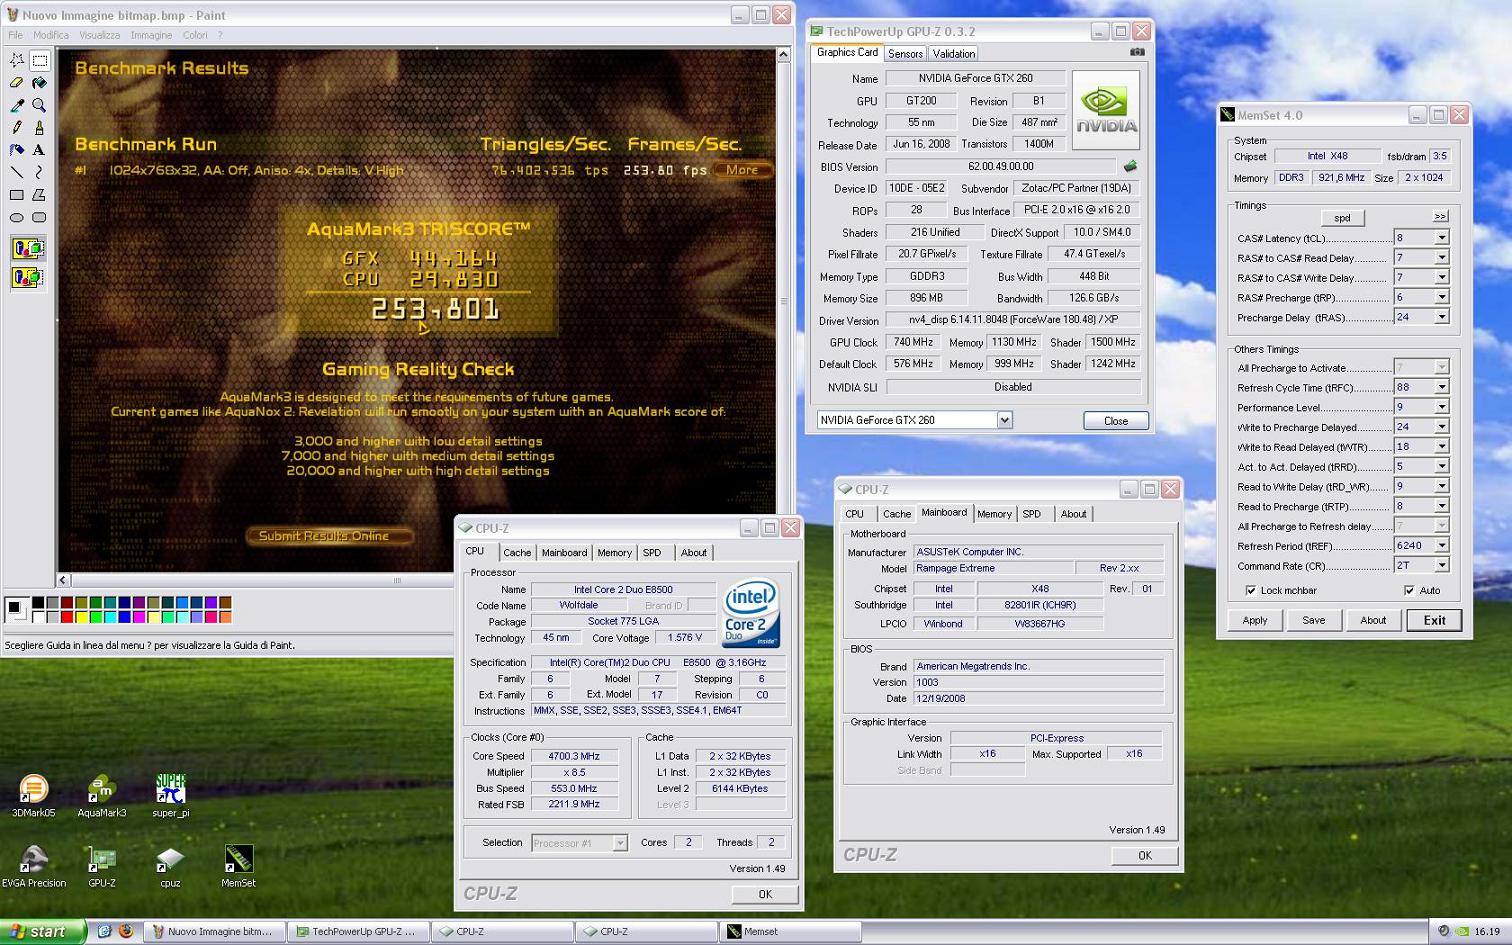Open Refresh Cycle Time (tRFC) dropdown
This screenshot has height=945, width=1512.
point(1441,387)
